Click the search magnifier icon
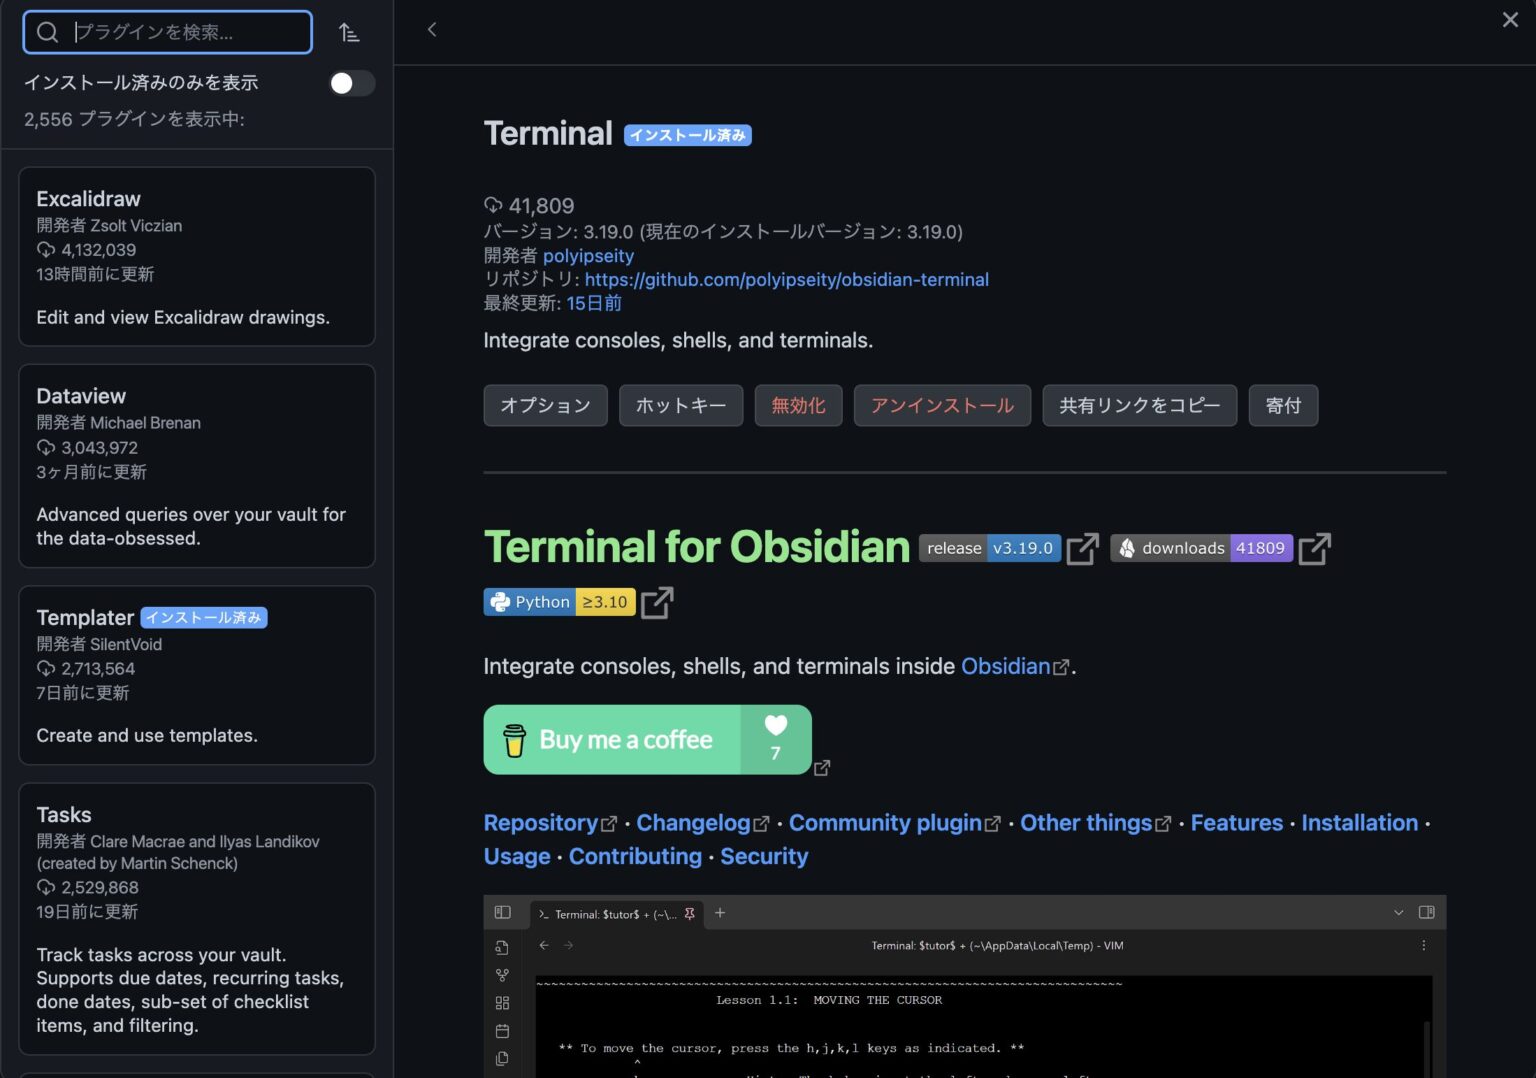This screenshot has height=1078, width=1536. point(46,32)
